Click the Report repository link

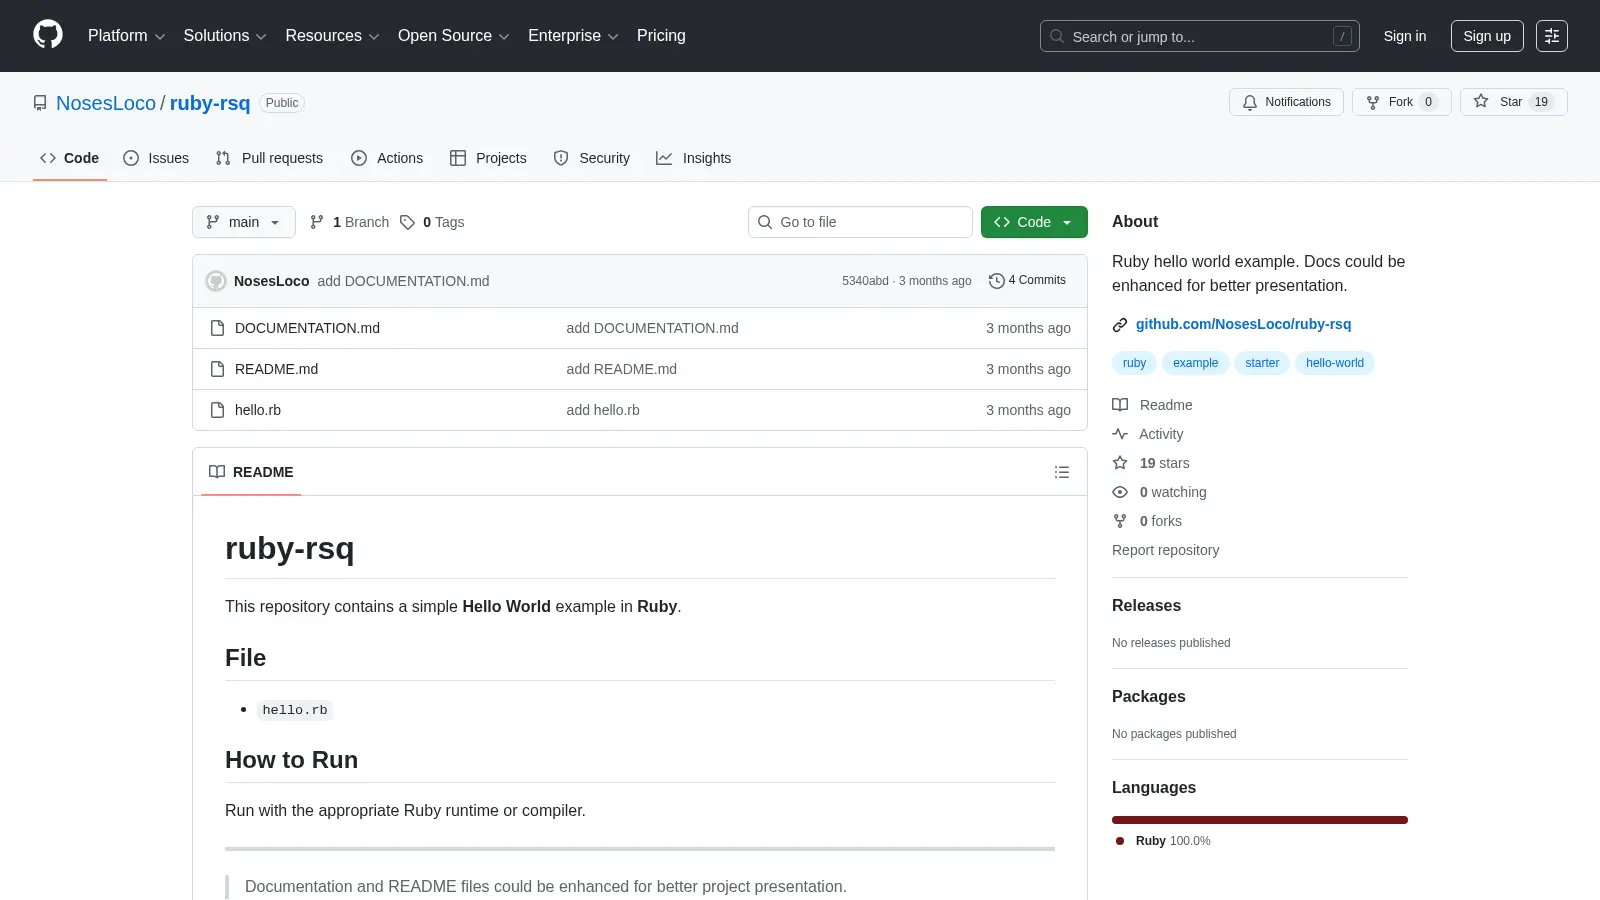[x=1165, y=550]
